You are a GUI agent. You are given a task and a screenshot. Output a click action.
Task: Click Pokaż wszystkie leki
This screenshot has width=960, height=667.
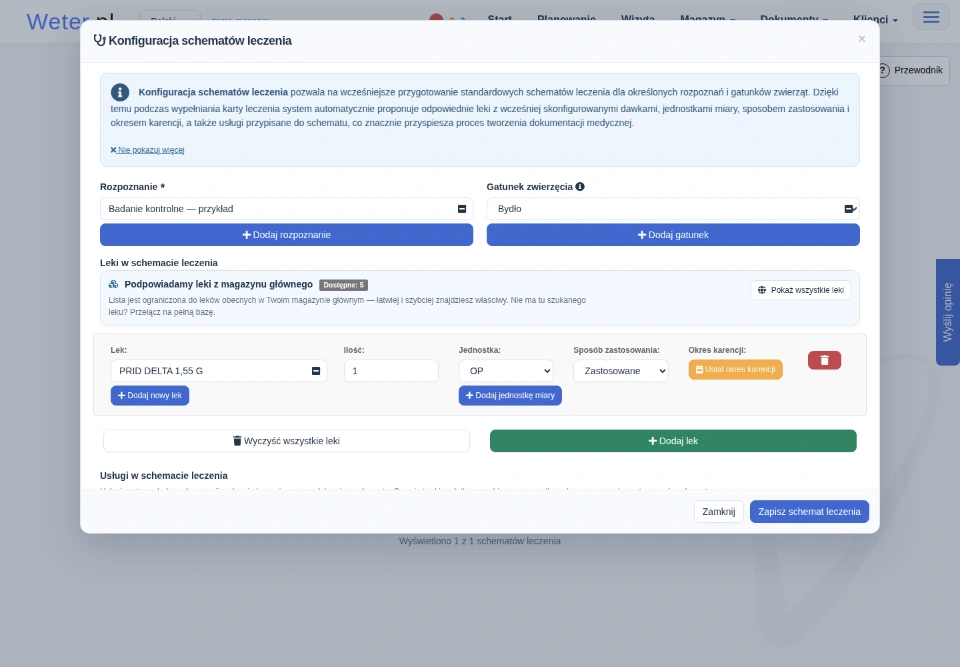click(x=801, y=290)
